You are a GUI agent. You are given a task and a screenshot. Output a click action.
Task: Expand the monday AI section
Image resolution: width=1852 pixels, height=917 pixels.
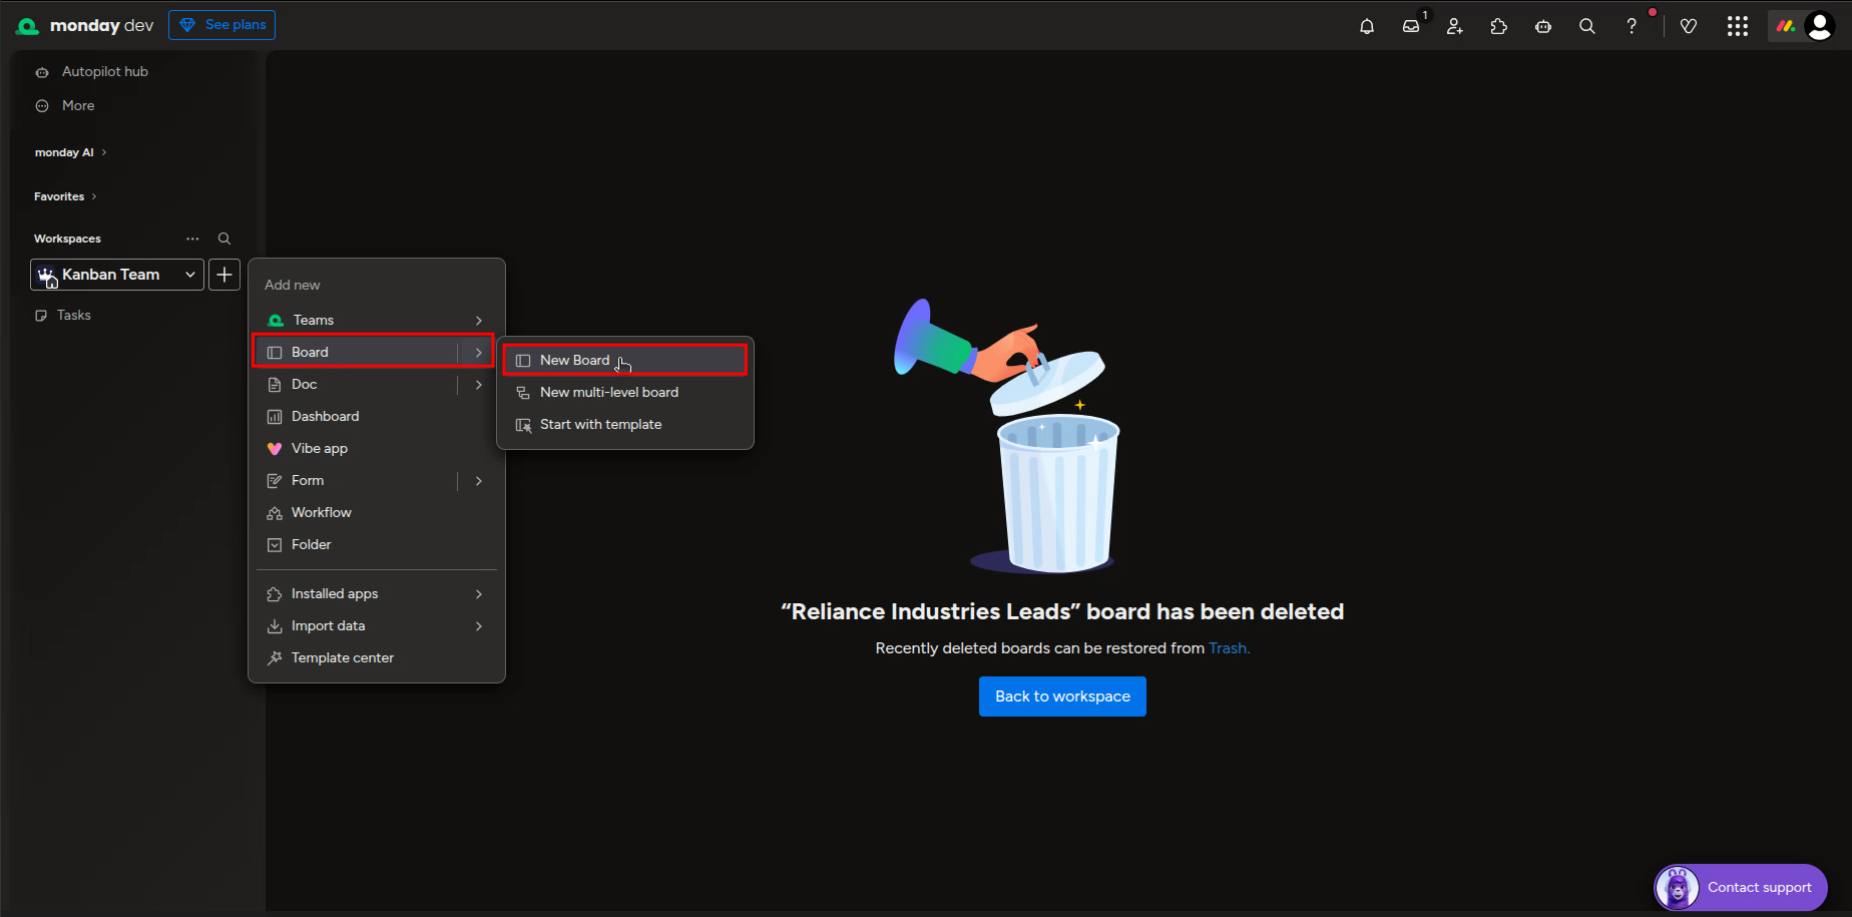coord(70,153)
